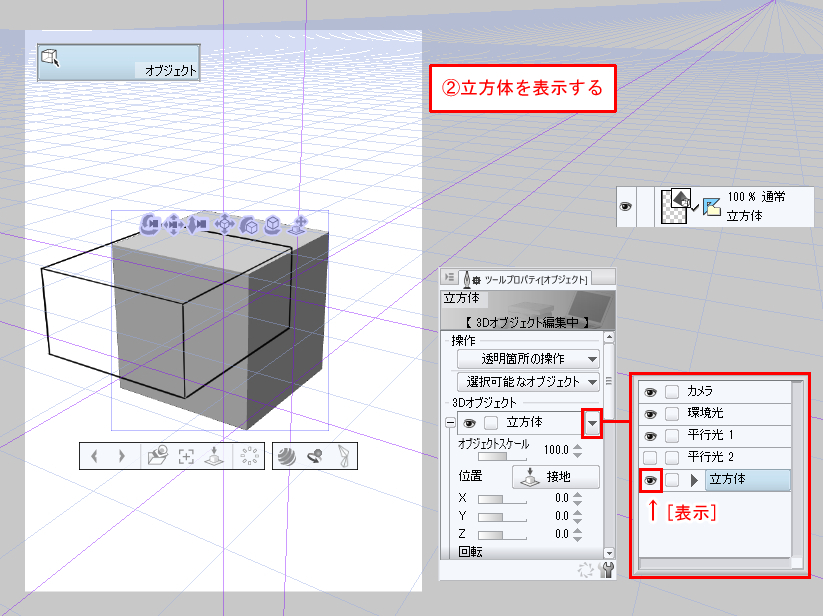The width and height of the screenshot is (823, 616).
Task: Lock 平行光 2 in object list
Action: [672, 458]
